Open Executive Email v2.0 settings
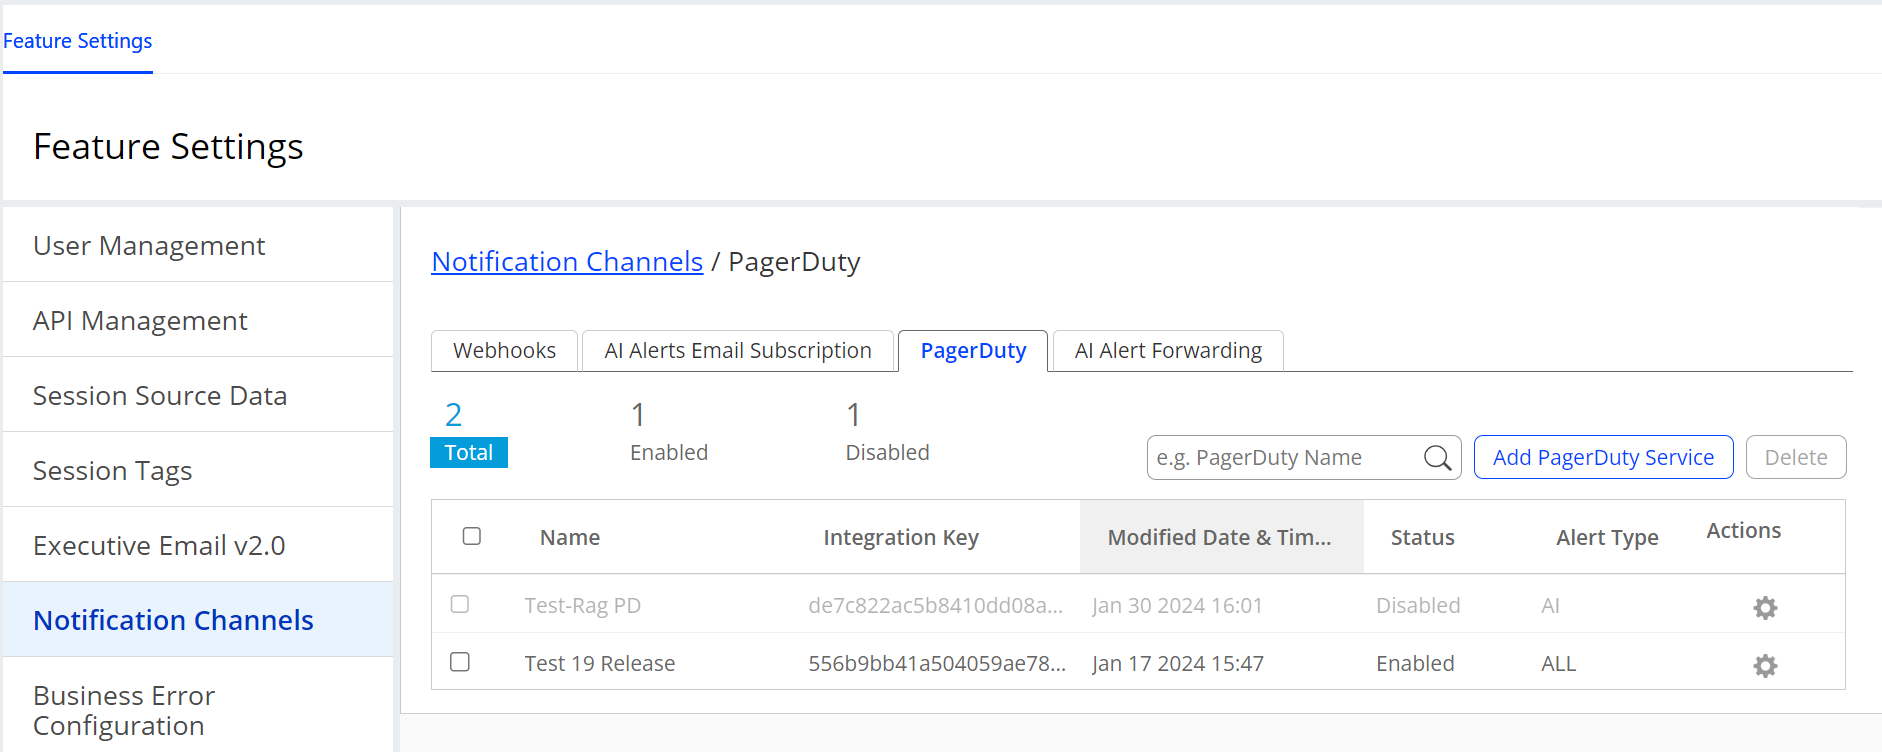 [159, 546]
